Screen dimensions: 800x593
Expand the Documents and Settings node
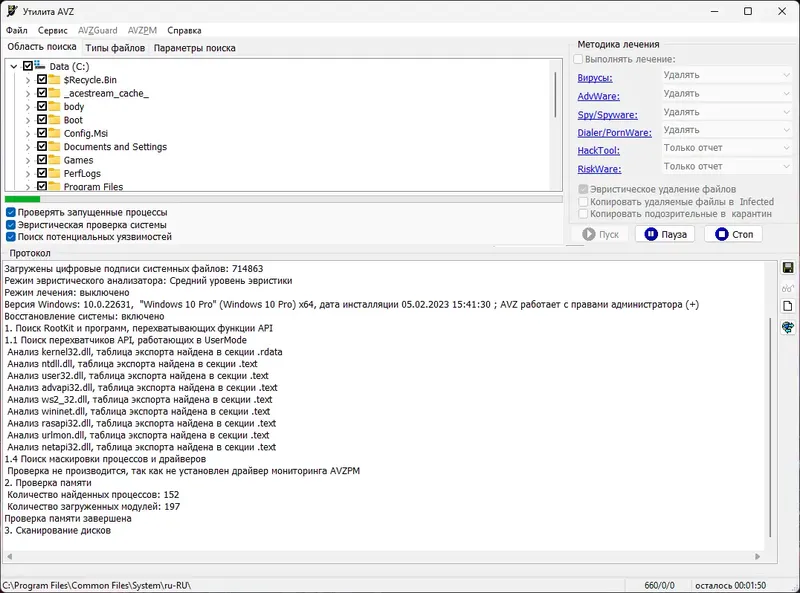pos(28,147)
